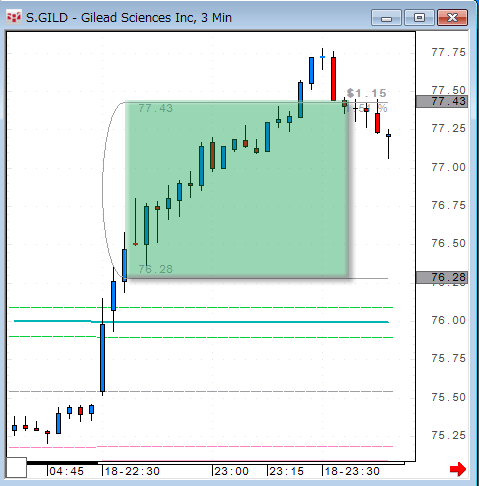
Task: Click the 18-22:30 time axis label
Action: pyautogui.click(x=132, y=471)
